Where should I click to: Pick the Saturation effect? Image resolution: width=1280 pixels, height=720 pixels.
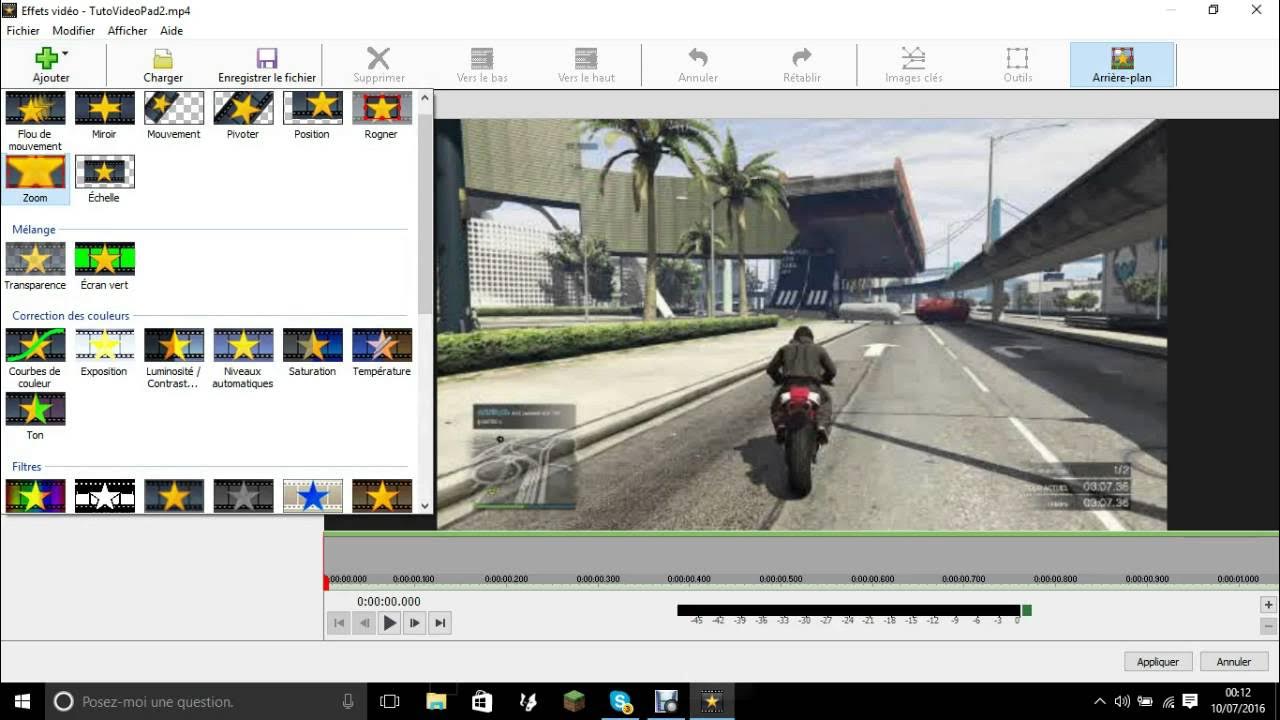[312, 353]
